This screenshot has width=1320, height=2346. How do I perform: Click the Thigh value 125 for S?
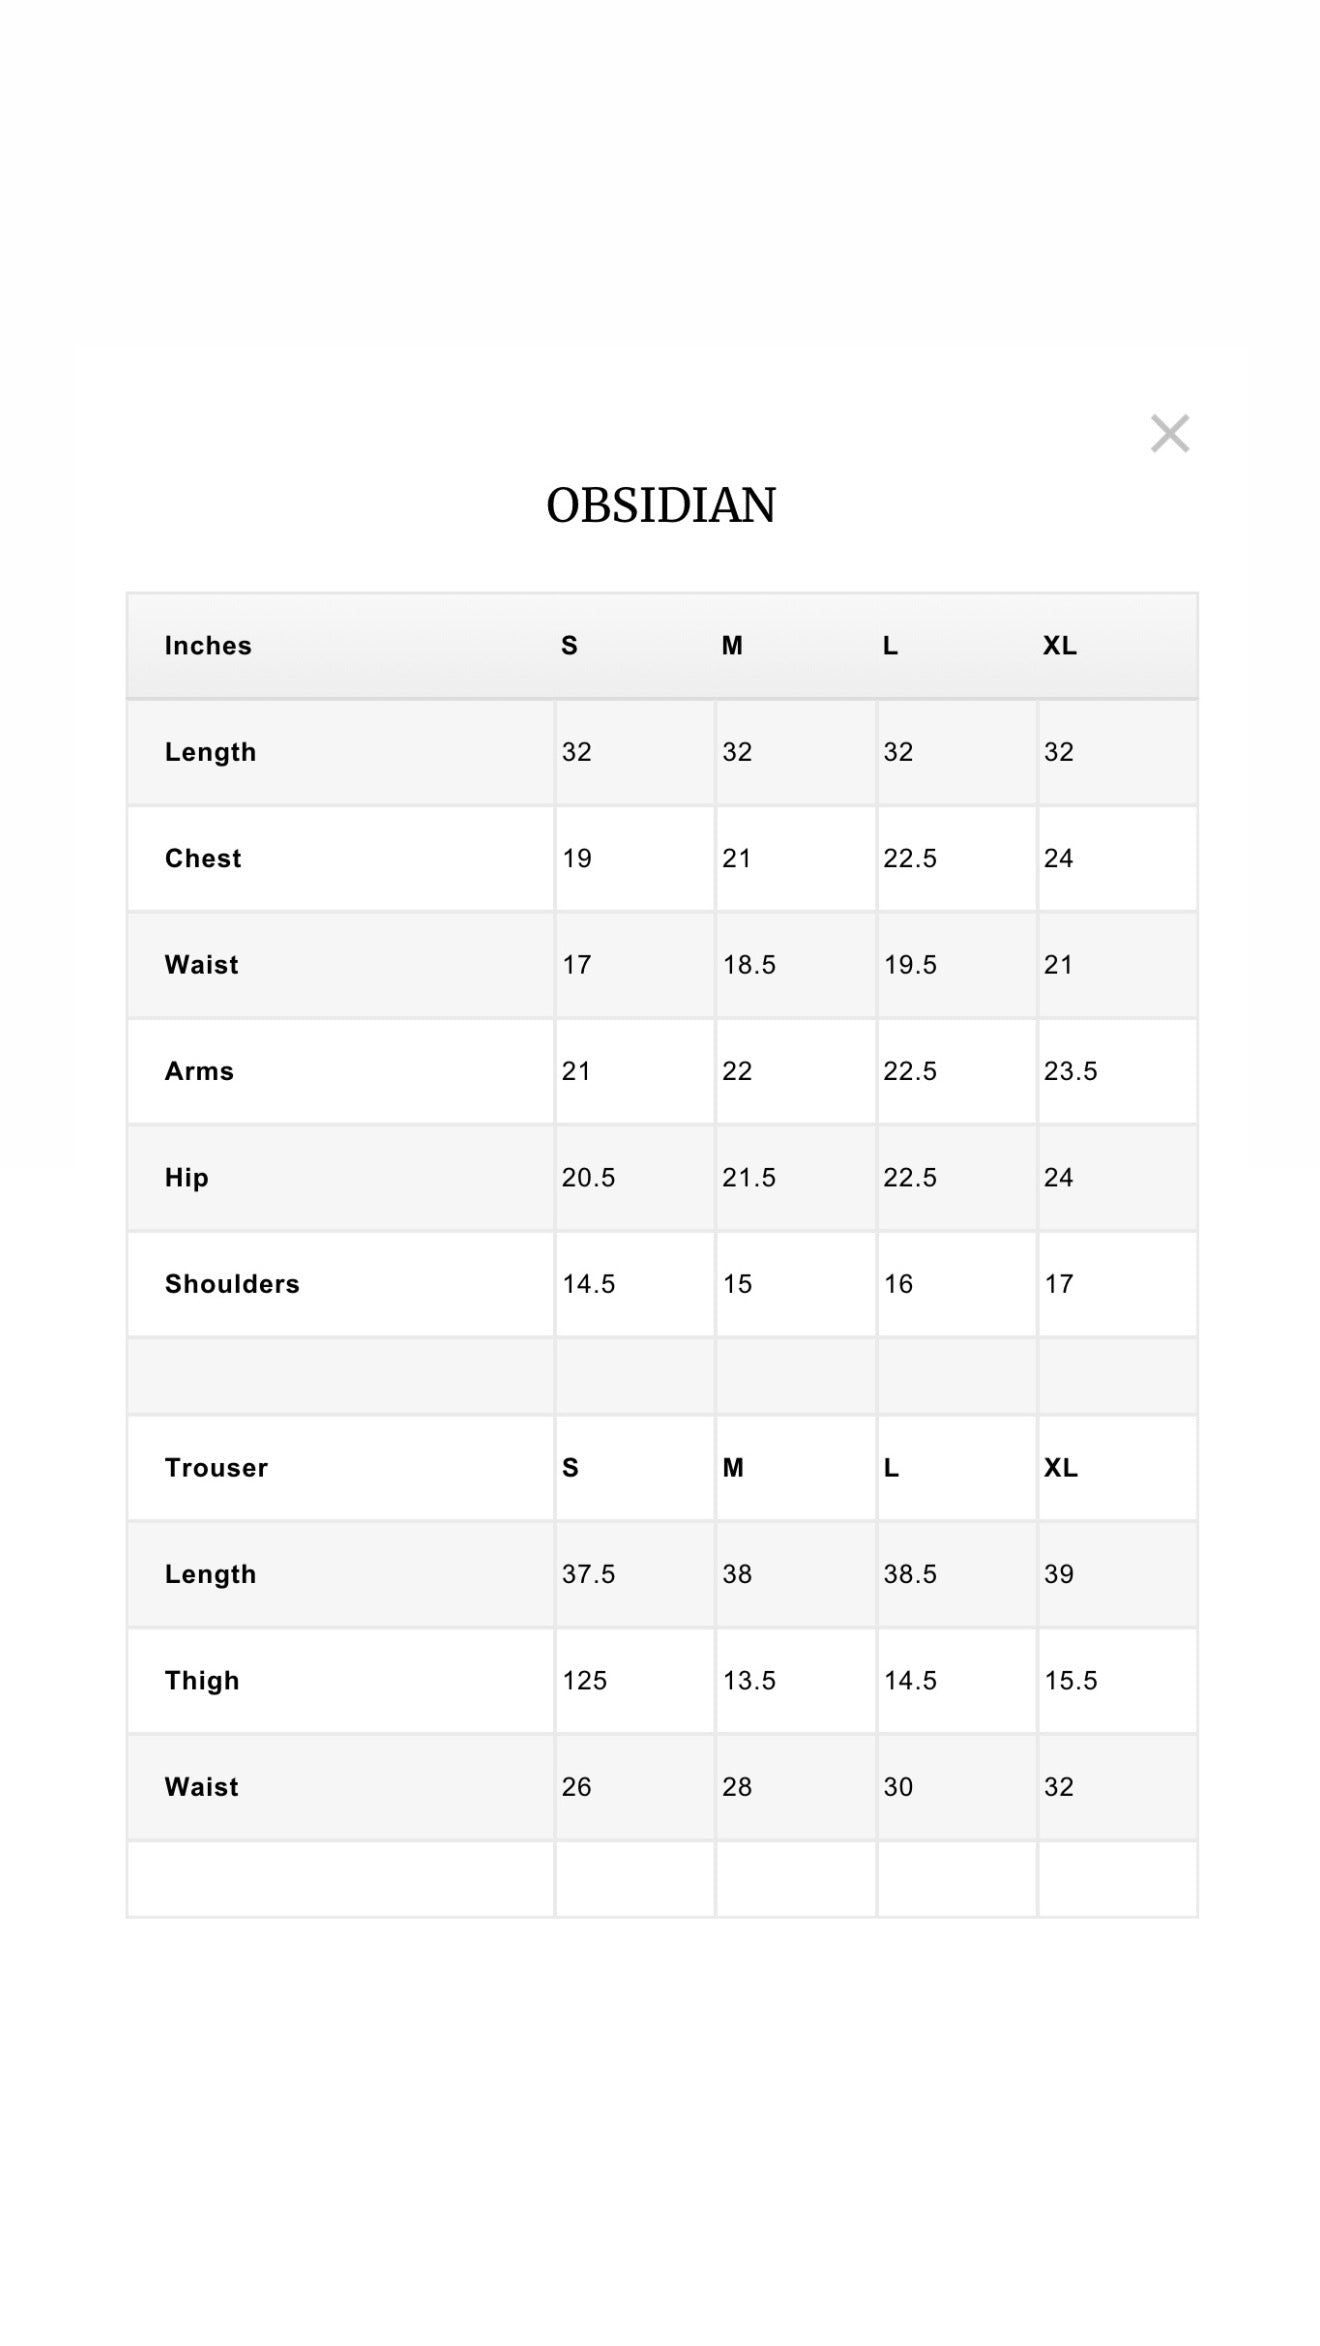(584, 1681)
